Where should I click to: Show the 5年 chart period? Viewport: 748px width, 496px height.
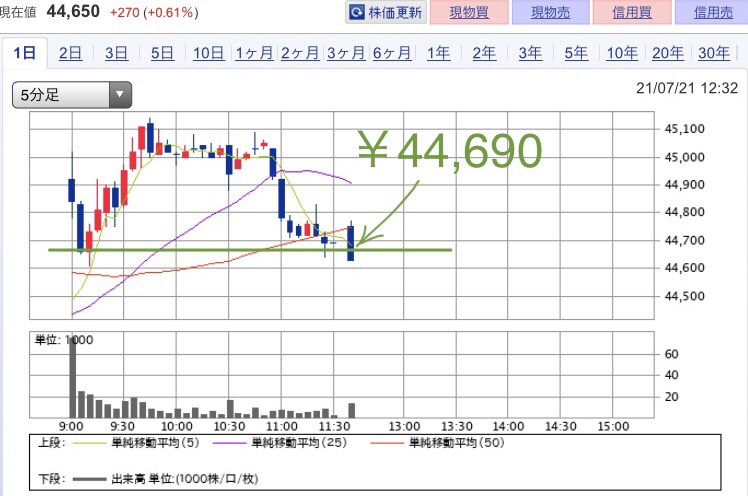[576, 52]
